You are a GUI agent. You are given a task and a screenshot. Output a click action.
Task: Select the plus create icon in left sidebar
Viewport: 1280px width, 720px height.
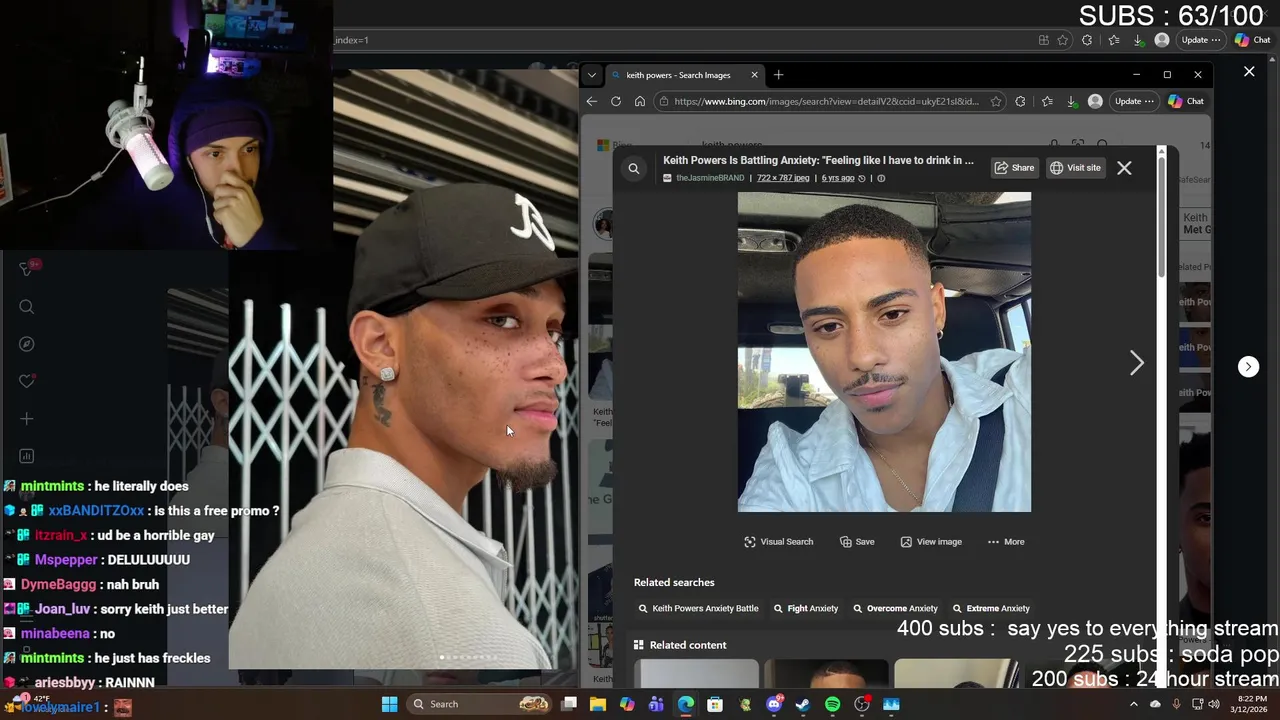click(27, 419)
